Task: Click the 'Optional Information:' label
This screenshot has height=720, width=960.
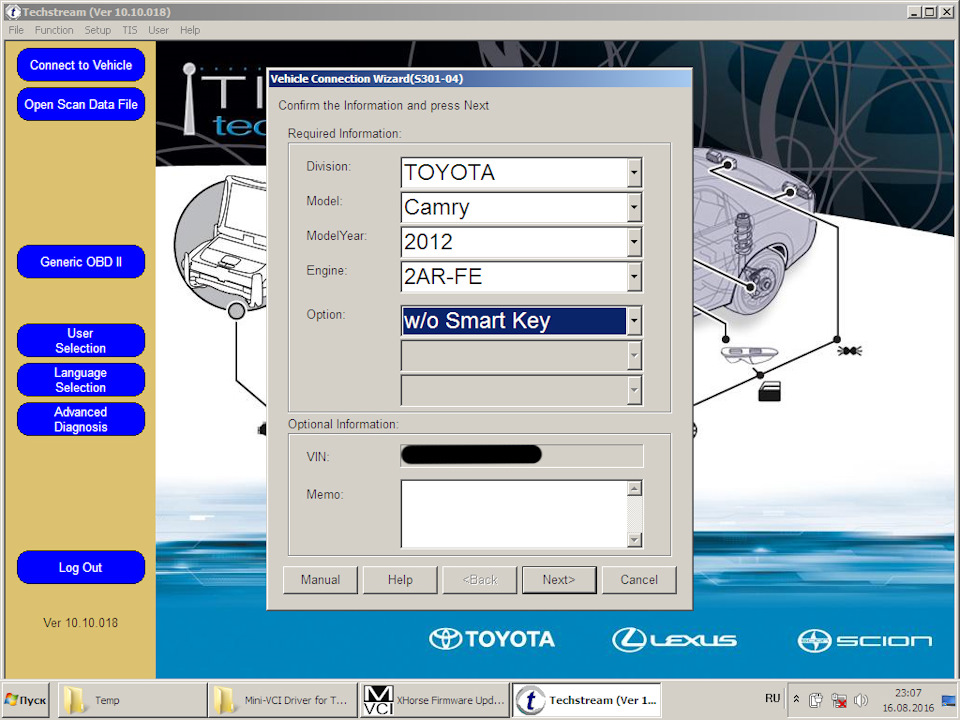Action: click(x=343, y=424)
